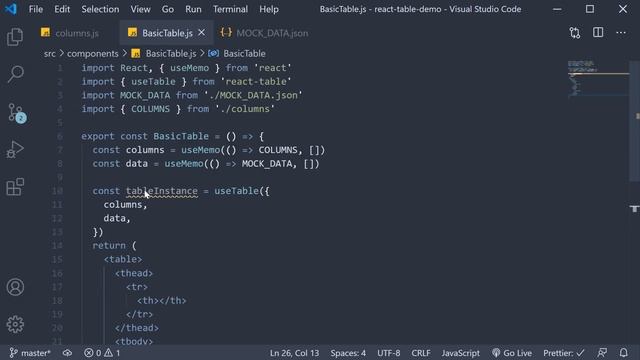
Task: Maximize the VS Code window
Action: point(590,9)
